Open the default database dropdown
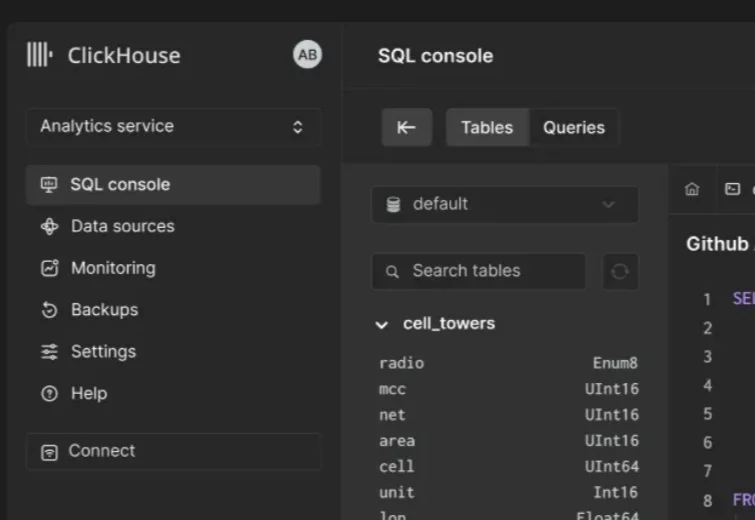The height and width of the screenshot is (520, 755). click(x=504, y=204)
